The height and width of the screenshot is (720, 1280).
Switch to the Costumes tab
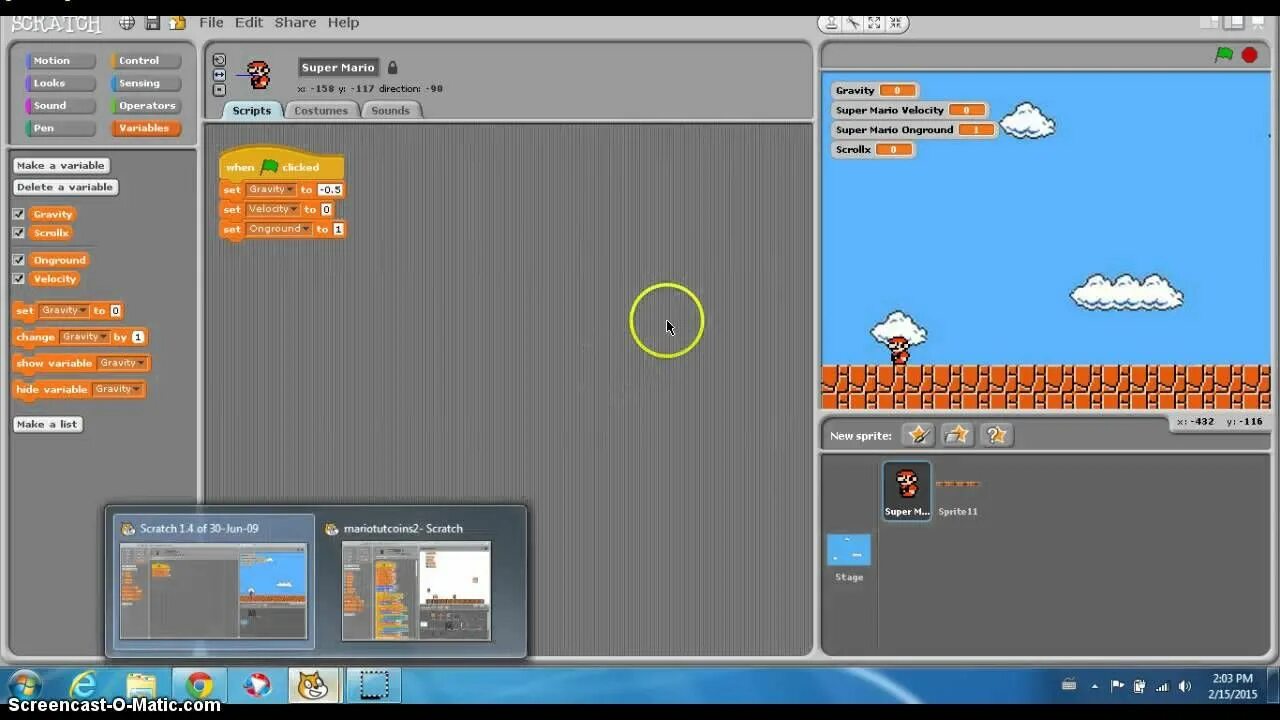[321, 111]
